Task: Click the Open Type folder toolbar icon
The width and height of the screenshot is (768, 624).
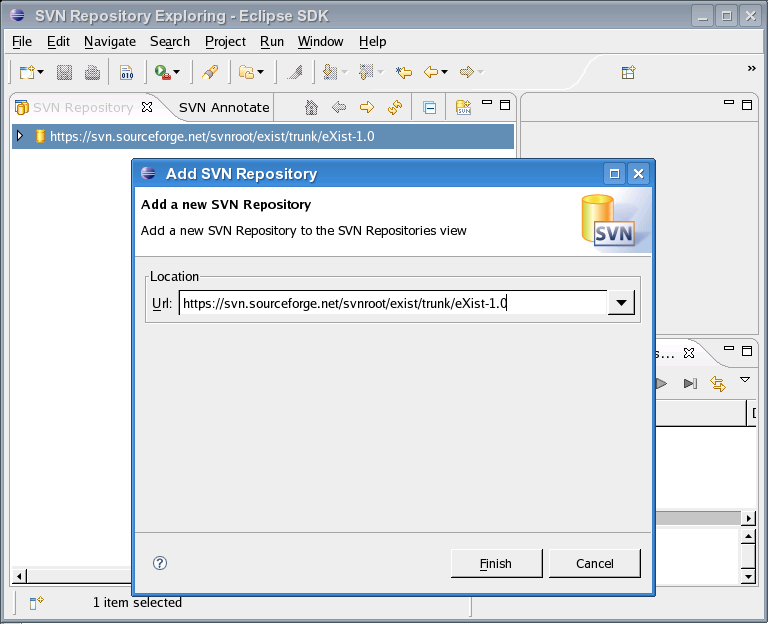Action: pos(246,72)
